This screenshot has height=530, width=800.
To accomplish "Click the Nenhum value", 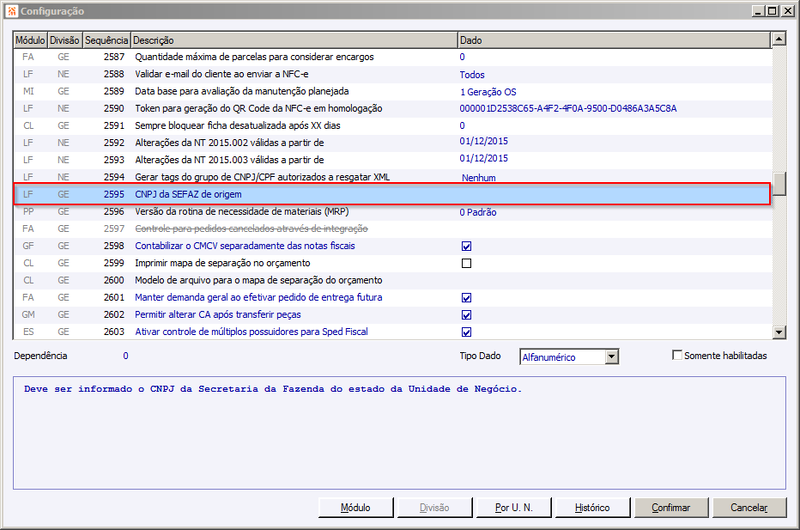I will (x=479, y=178).
